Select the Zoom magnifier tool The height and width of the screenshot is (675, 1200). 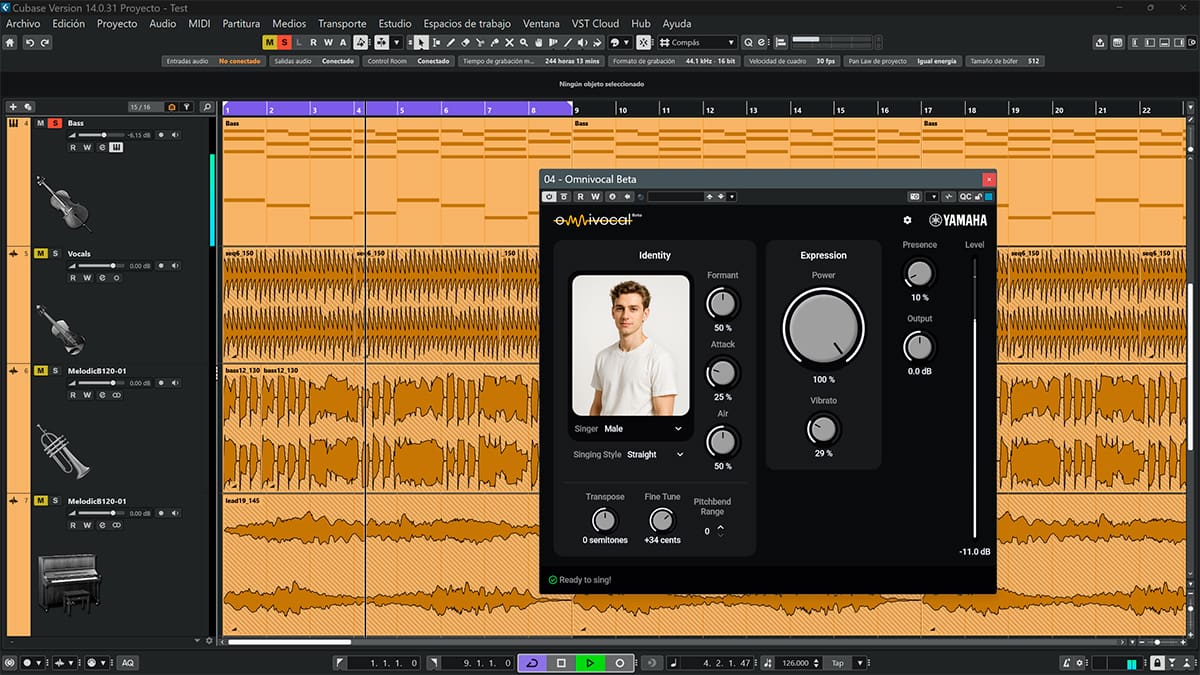coord(524,43)
